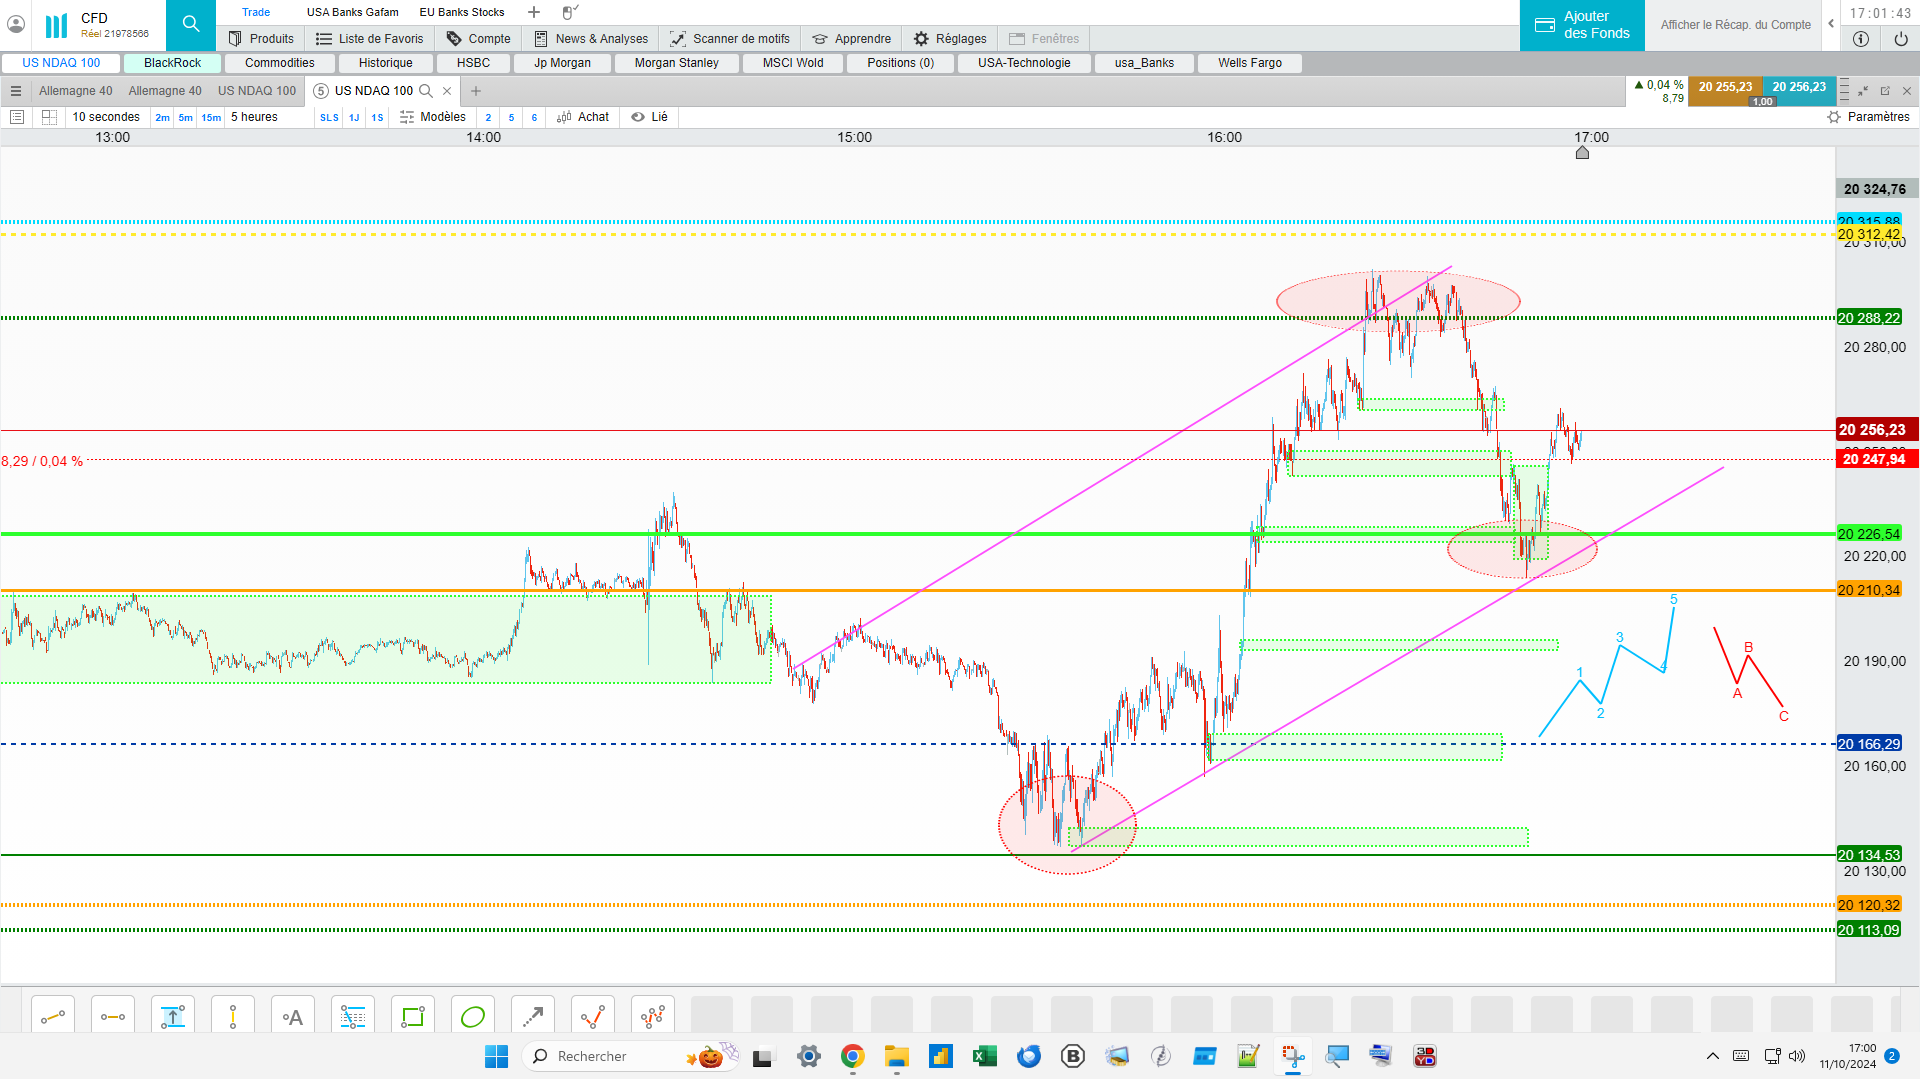Select the green ellipse drawing tool
This screenshot has height=1079, width=1920.
click(x=473, y=1017)
